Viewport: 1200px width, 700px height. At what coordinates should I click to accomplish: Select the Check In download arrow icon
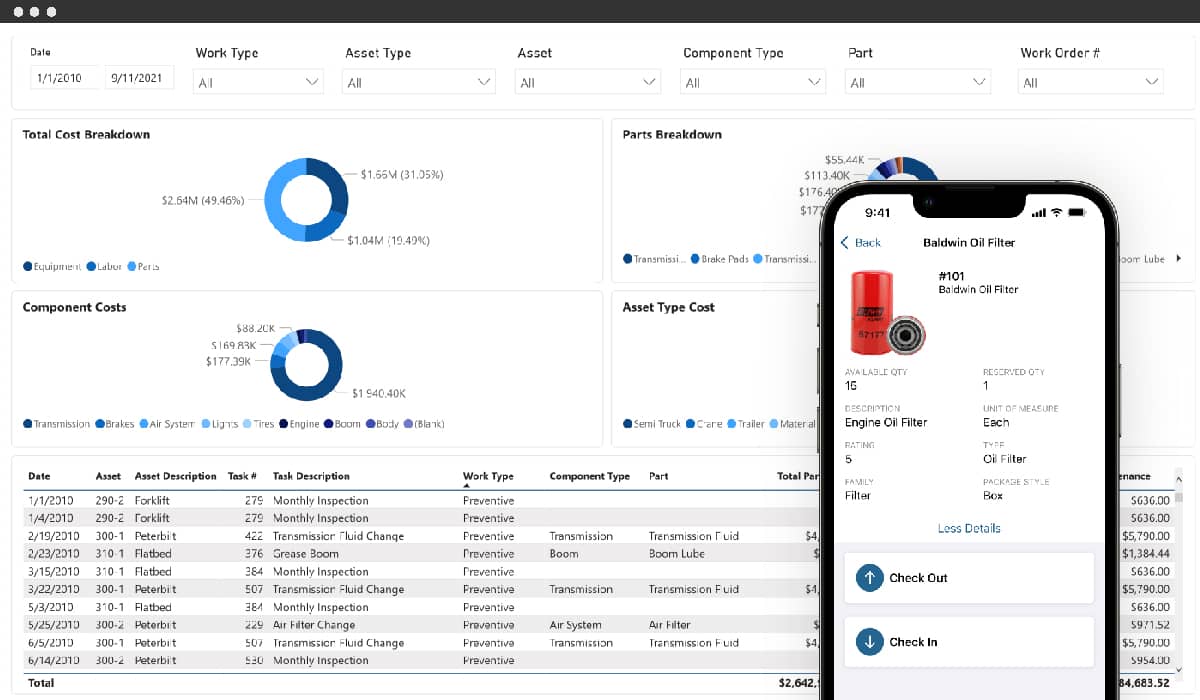[869, 641]
